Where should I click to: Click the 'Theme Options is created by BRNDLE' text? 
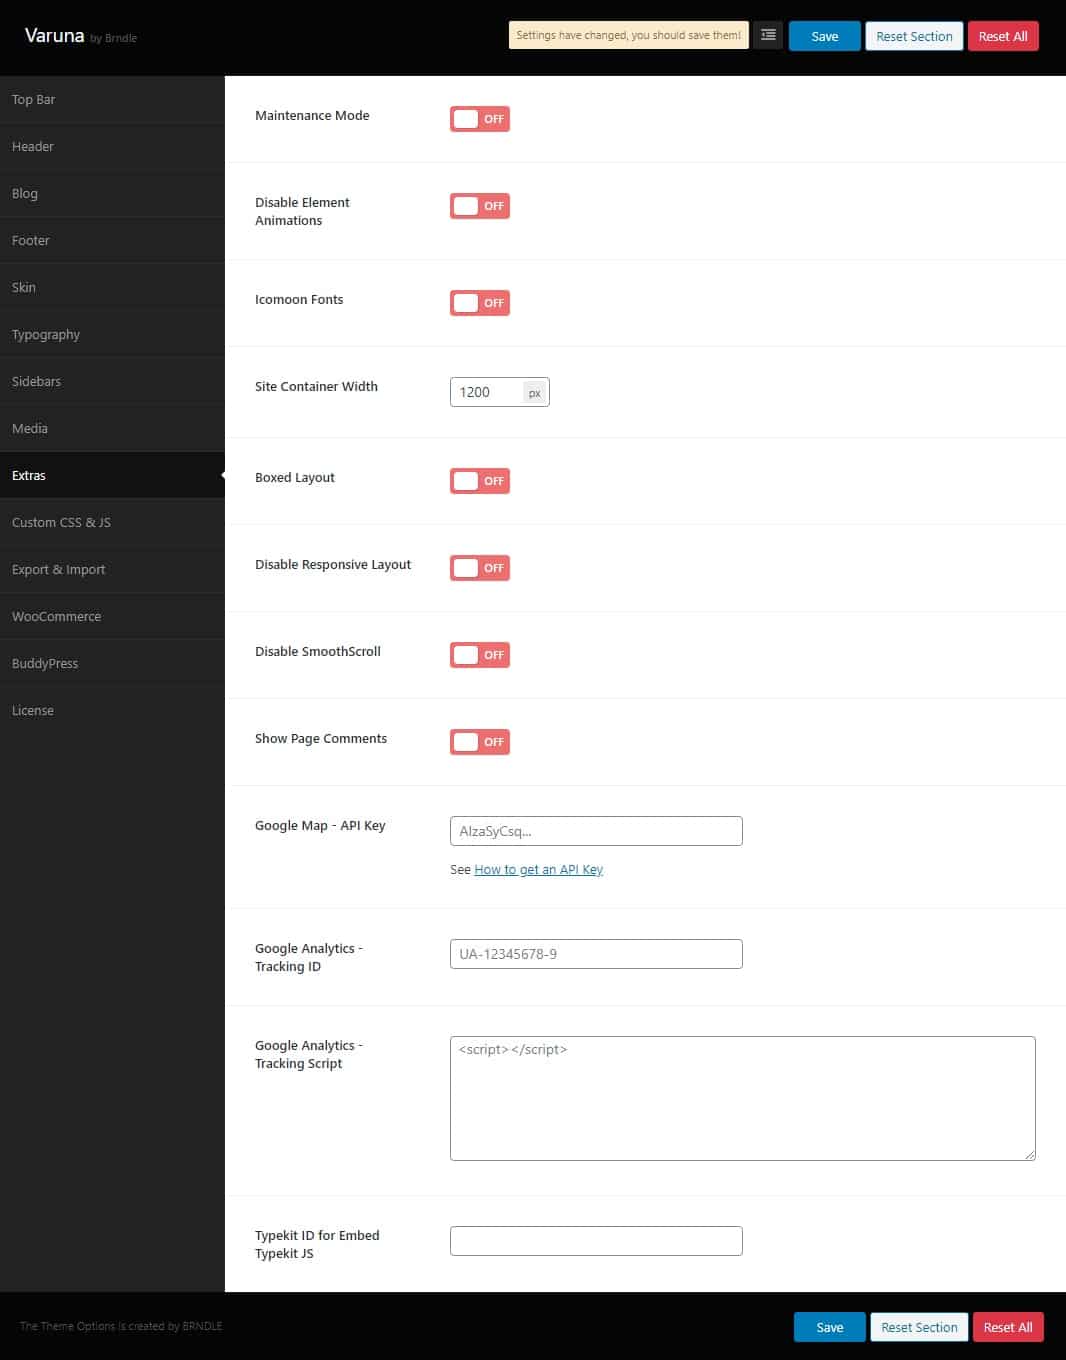tap(121, 1327)
